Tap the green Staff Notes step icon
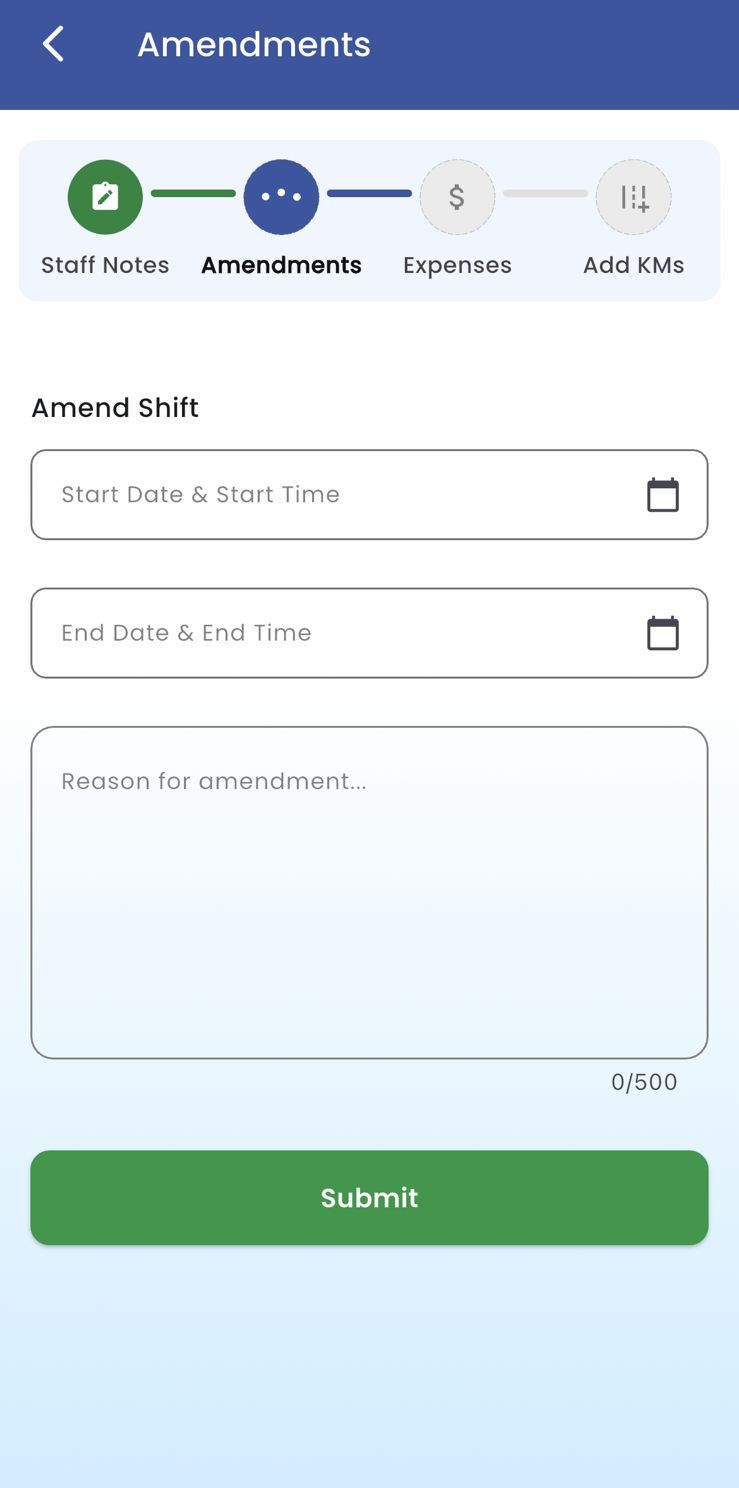This screenshot has height=1488, width=739. (105, 197)
